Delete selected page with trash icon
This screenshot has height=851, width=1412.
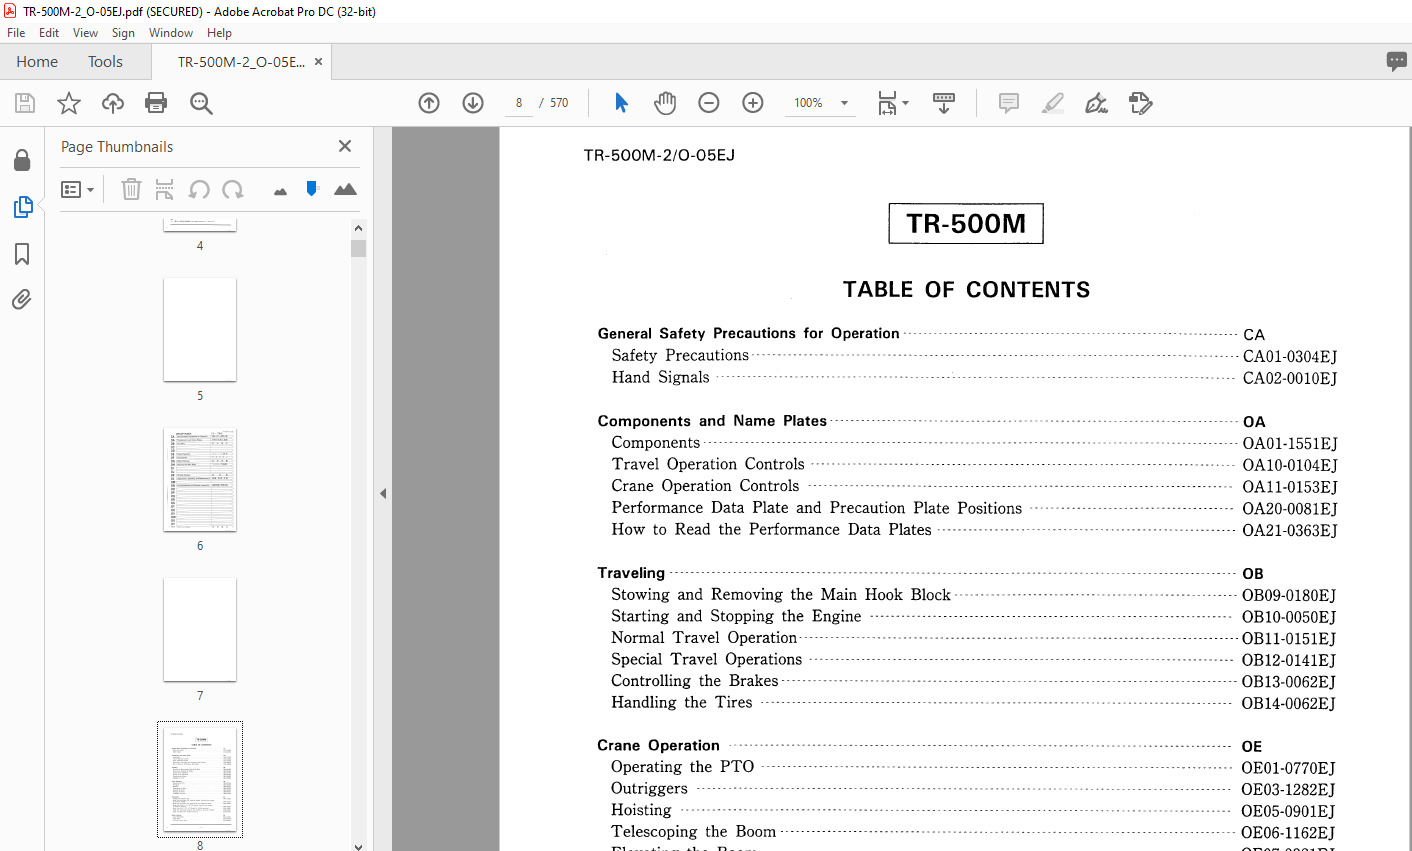[131, 189]
